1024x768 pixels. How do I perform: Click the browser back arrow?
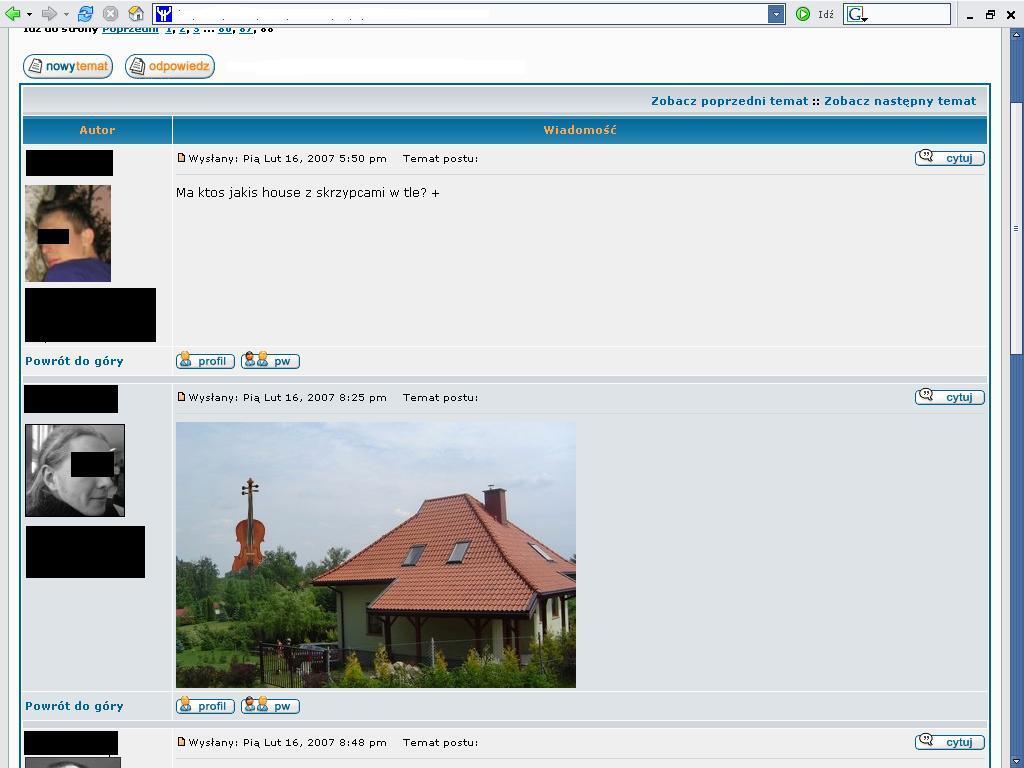pos(13,14)
